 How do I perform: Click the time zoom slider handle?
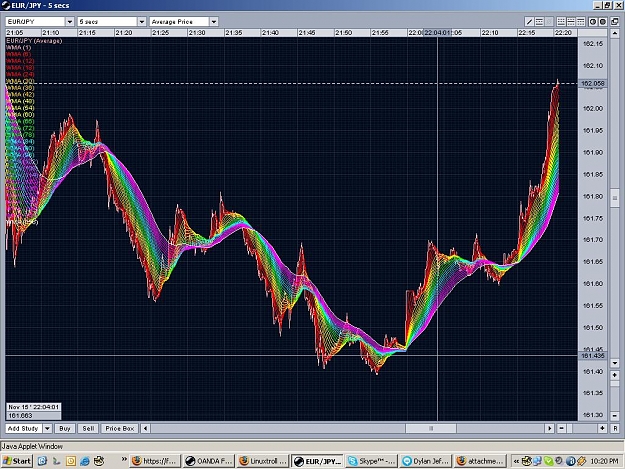point(570,428)
